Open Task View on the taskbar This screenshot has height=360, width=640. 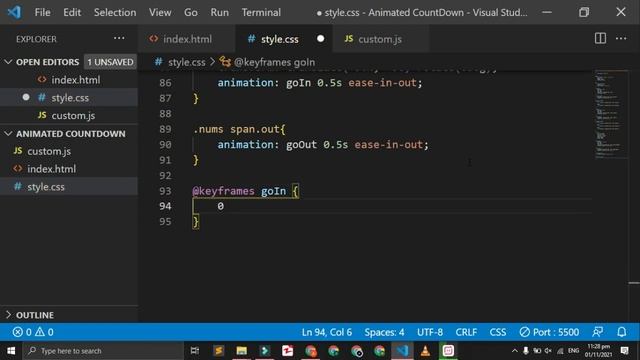195,351
